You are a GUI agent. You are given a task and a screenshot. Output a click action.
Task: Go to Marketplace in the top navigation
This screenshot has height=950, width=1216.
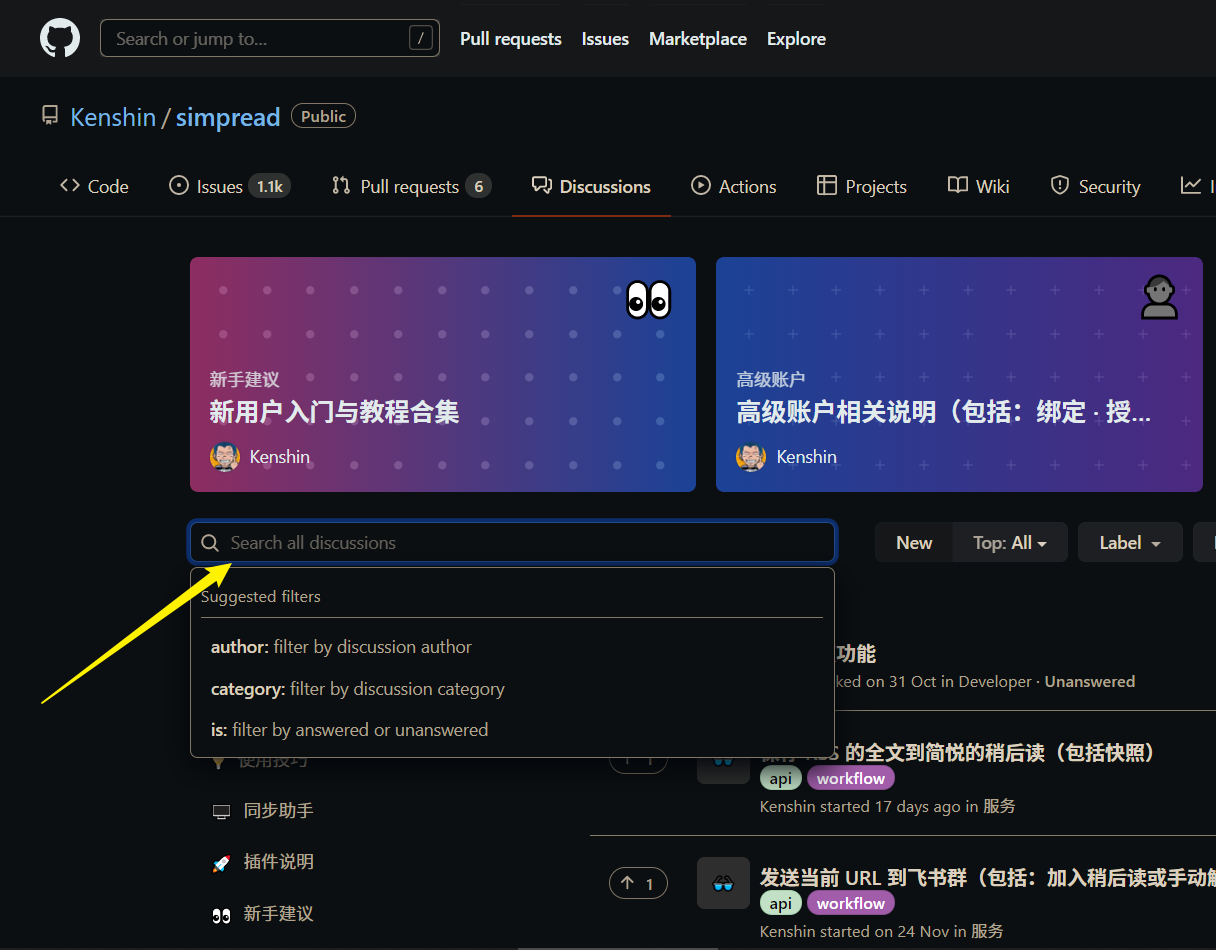pyautogui.click(x=698, y=39)
